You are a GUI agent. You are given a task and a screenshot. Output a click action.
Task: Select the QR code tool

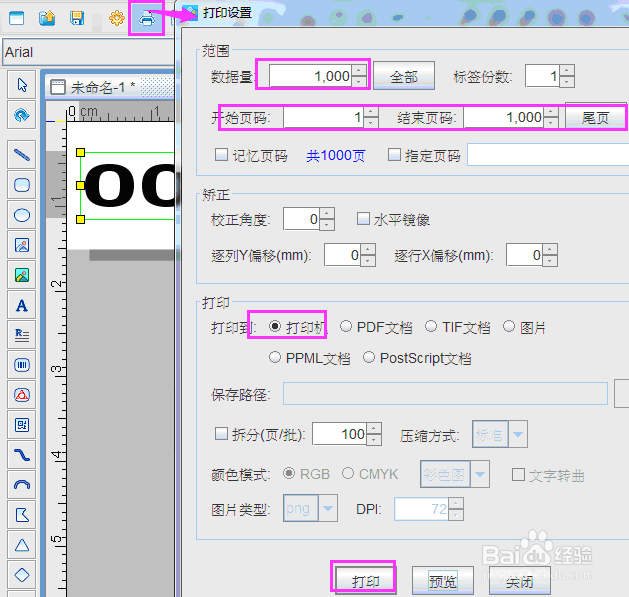pyautogui.click(x=22, y=425)
